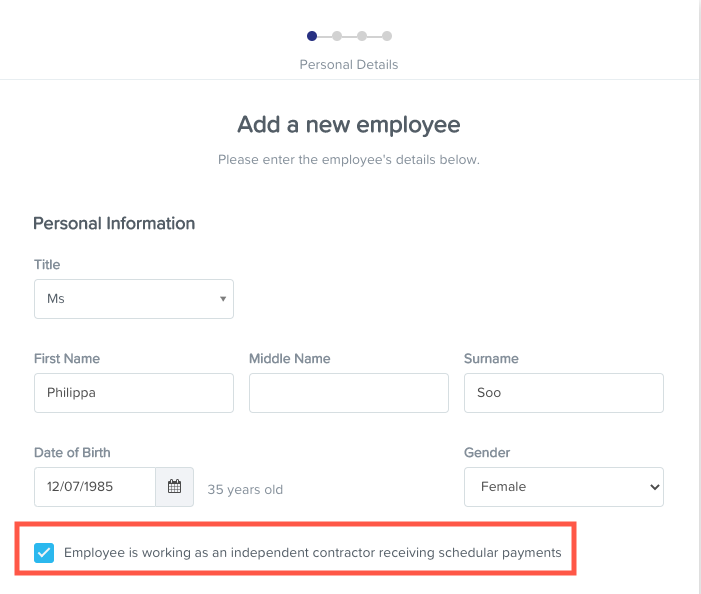This screenshot has width=701, height=594.
Task: Click the Gender field label
Action: pos(487,452)
